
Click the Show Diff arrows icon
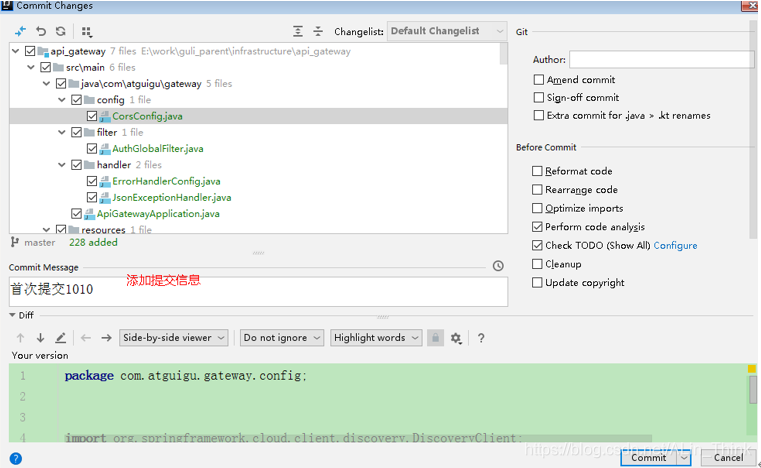[x=20, y=32]
